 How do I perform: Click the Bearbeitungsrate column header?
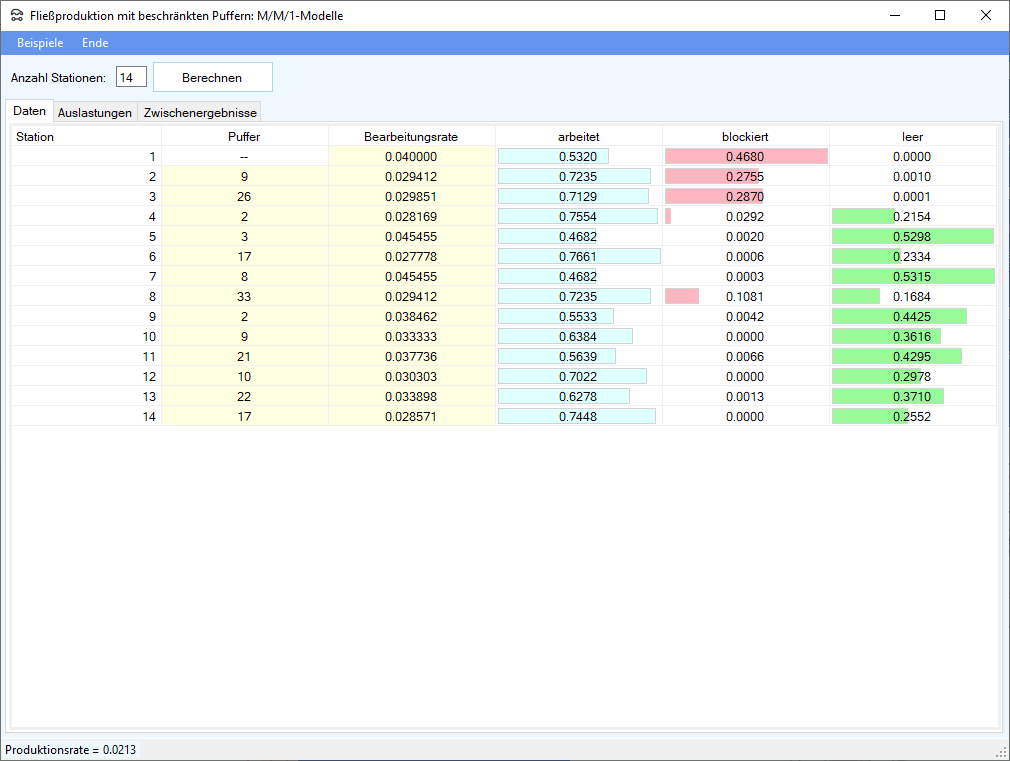411,137
